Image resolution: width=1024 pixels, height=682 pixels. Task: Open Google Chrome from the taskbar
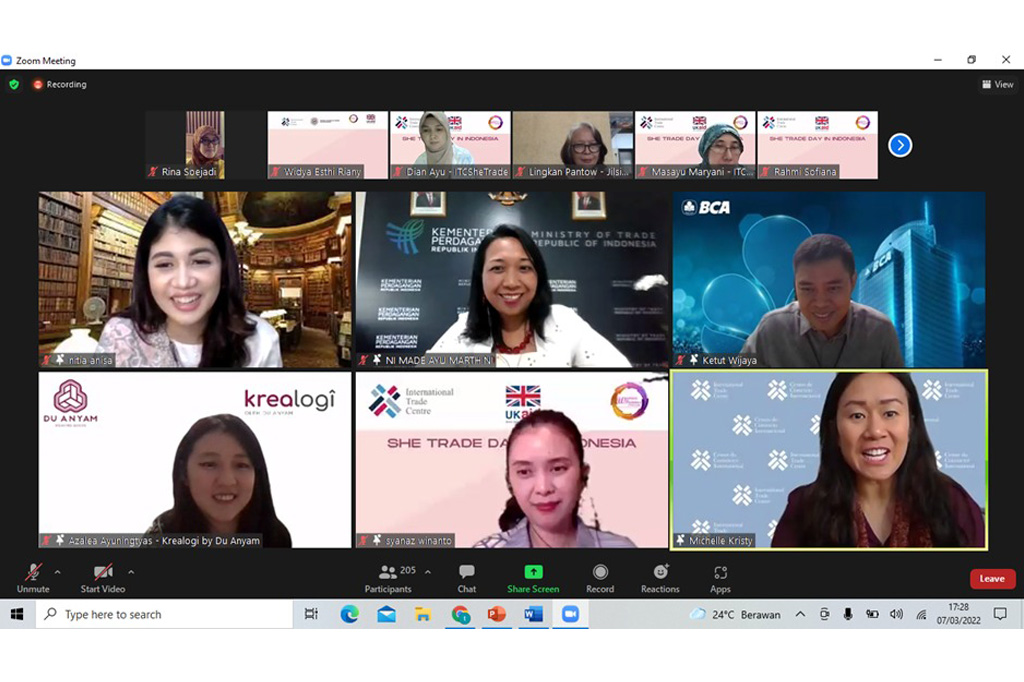coord(460,614)
